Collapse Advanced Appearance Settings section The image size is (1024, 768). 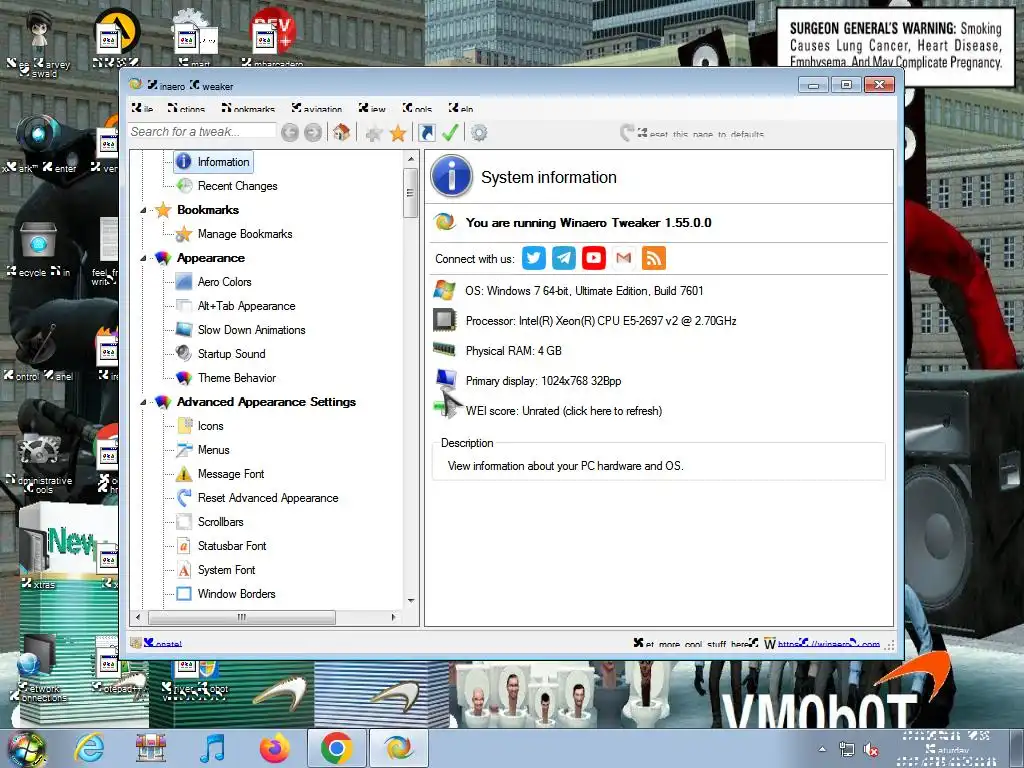(143, 402)
